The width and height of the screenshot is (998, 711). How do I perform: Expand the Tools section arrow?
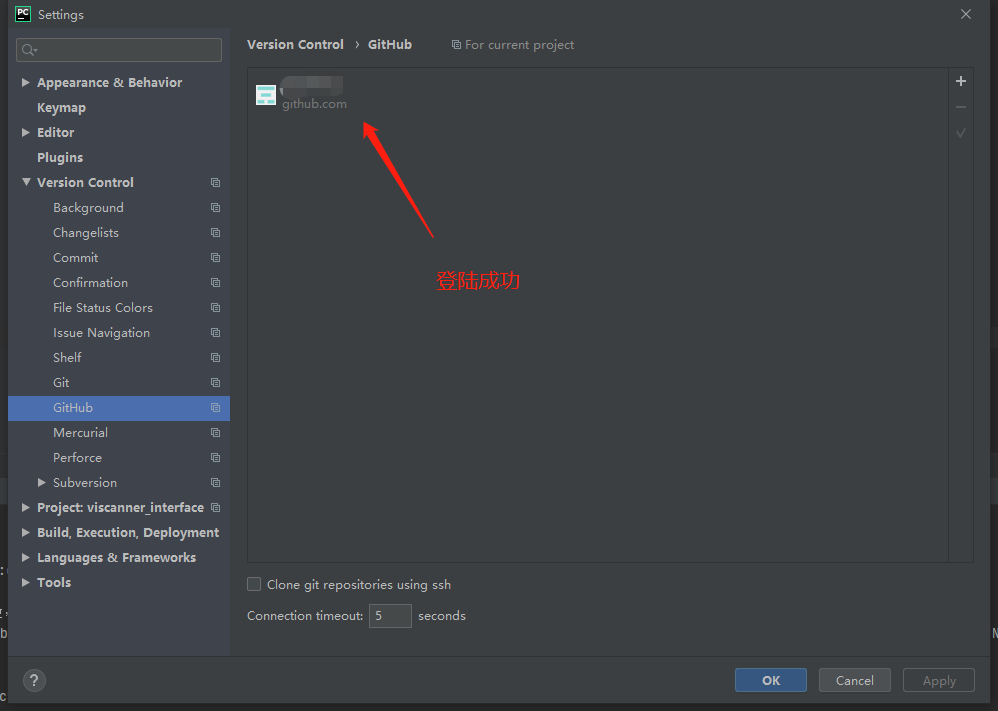click(25, 582)
